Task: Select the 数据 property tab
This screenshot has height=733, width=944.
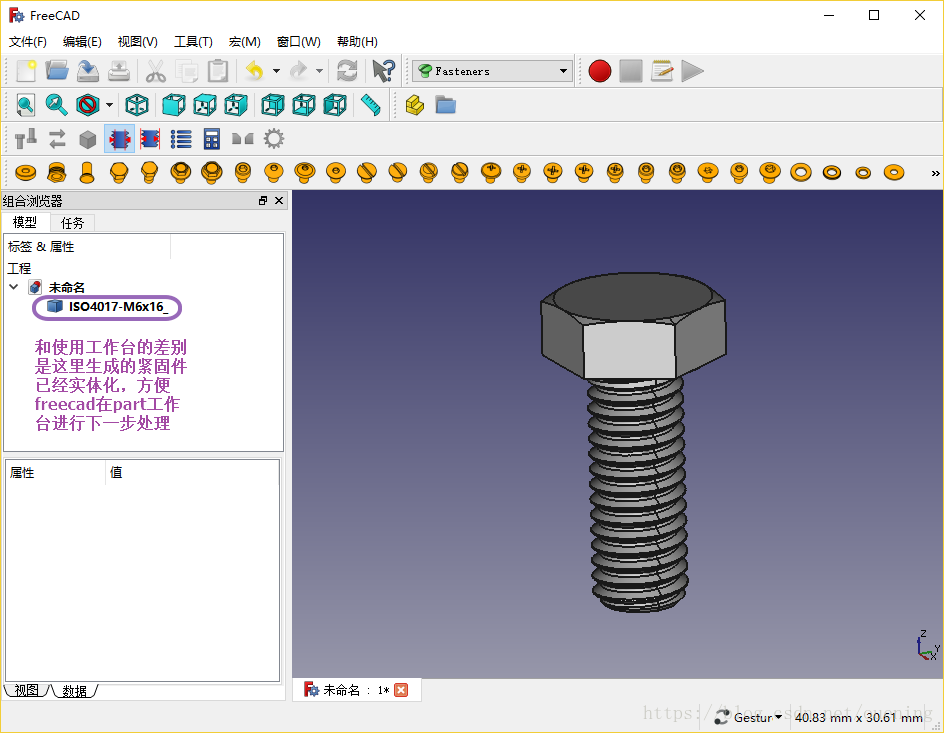Action: point(75,691)
